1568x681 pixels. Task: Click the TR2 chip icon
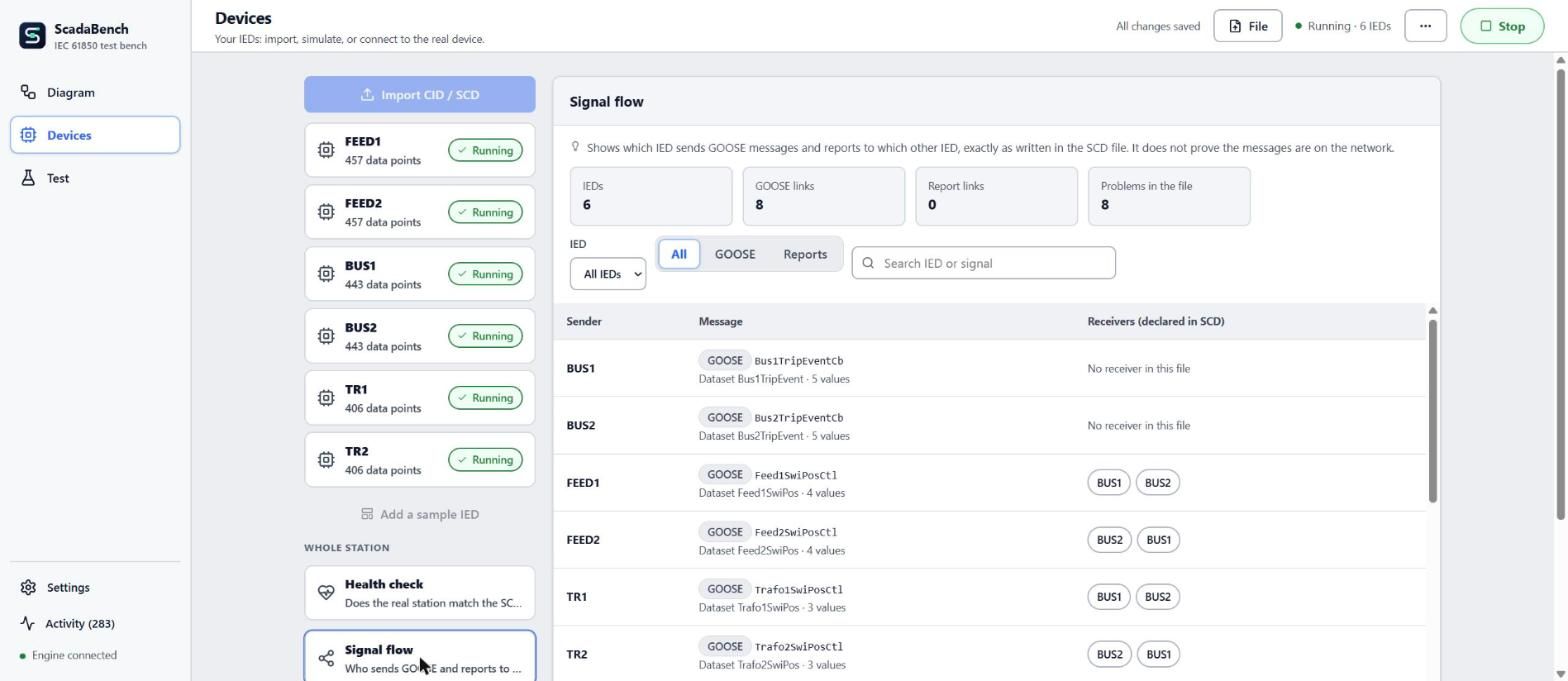coord(326,460)
